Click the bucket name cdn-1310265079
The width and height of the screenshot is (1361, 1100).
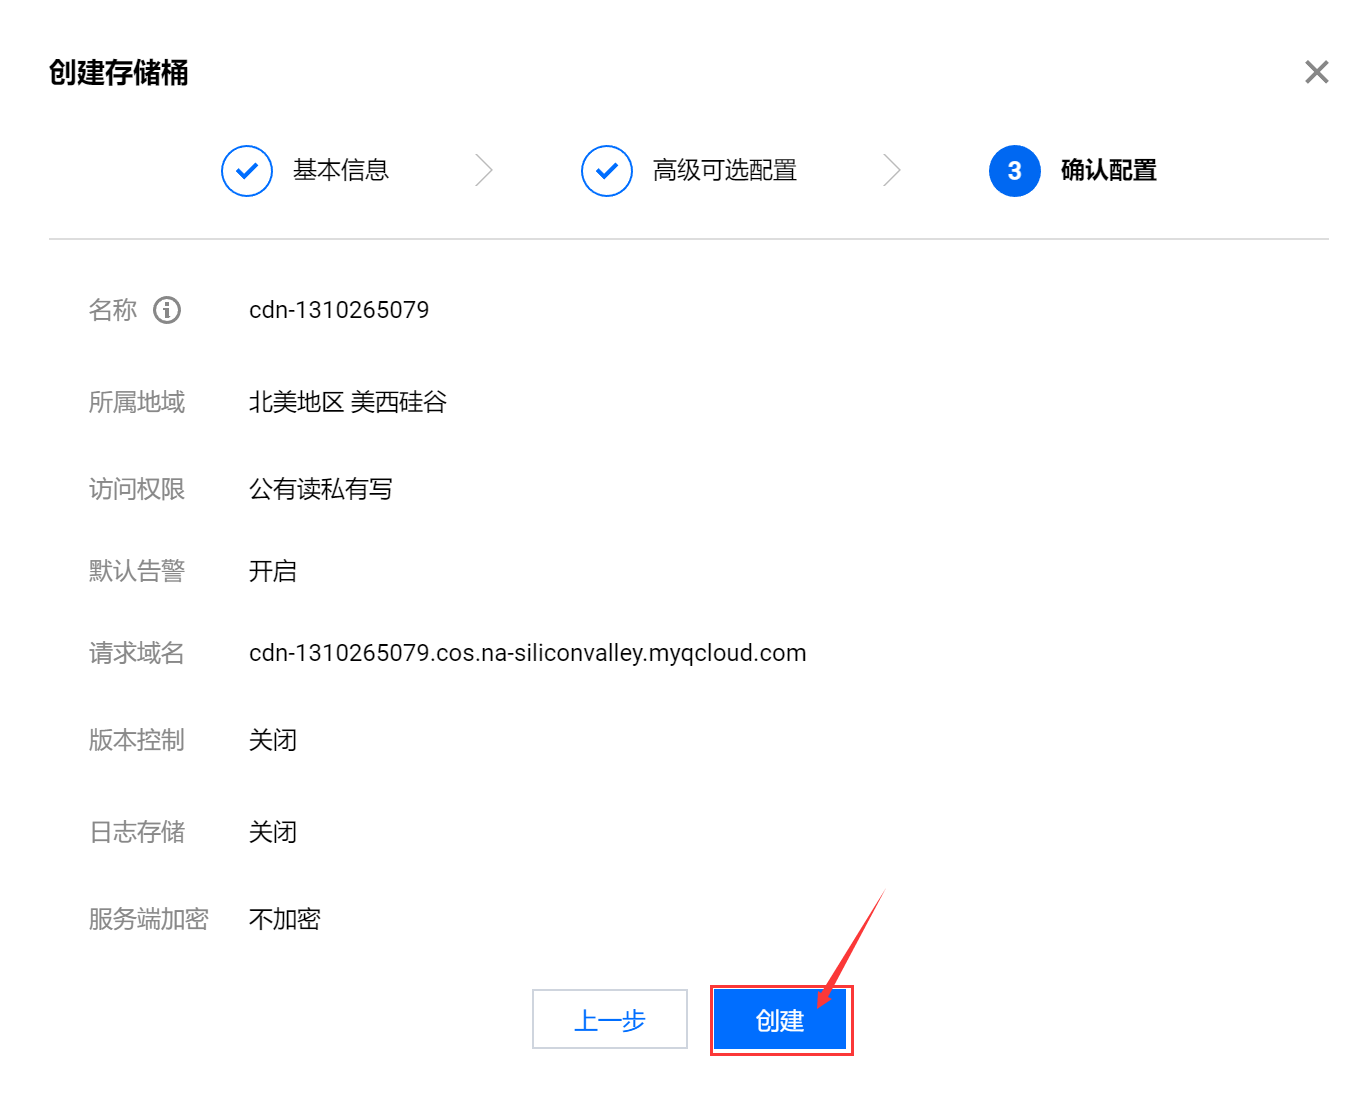pyautogui.click(x=339, y=310)
